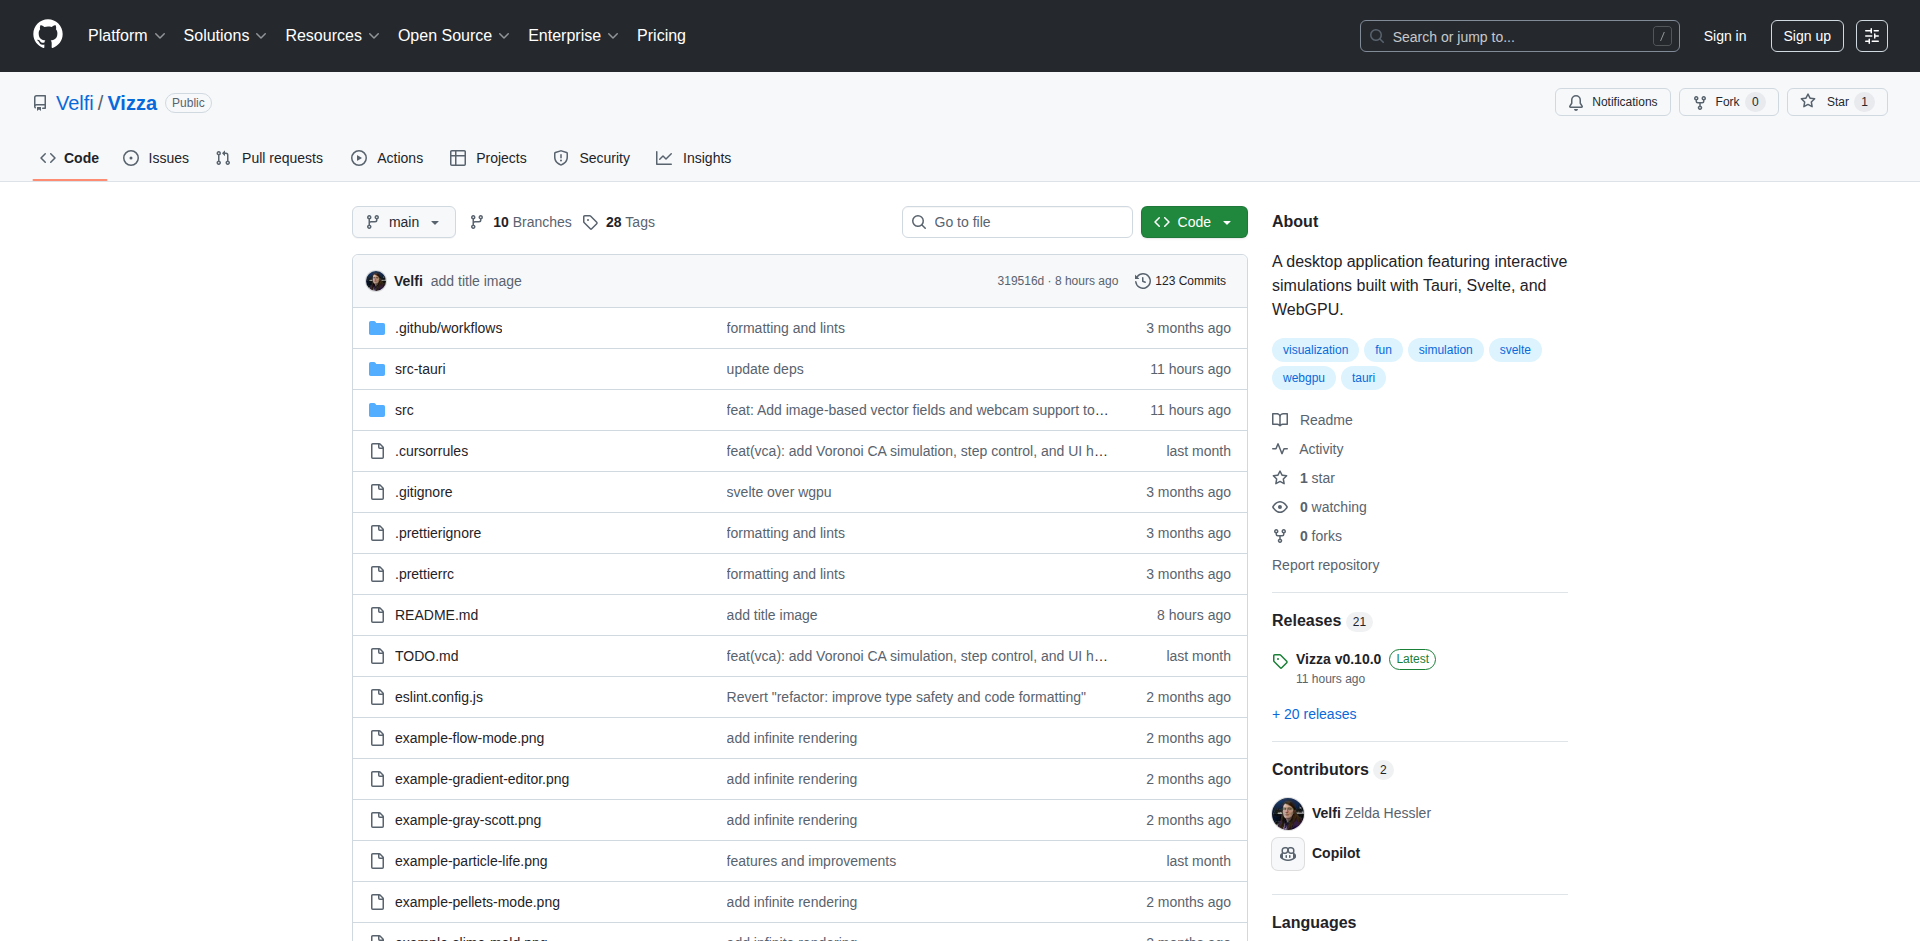Click the Activity pulse icon

coord(1280,449)
